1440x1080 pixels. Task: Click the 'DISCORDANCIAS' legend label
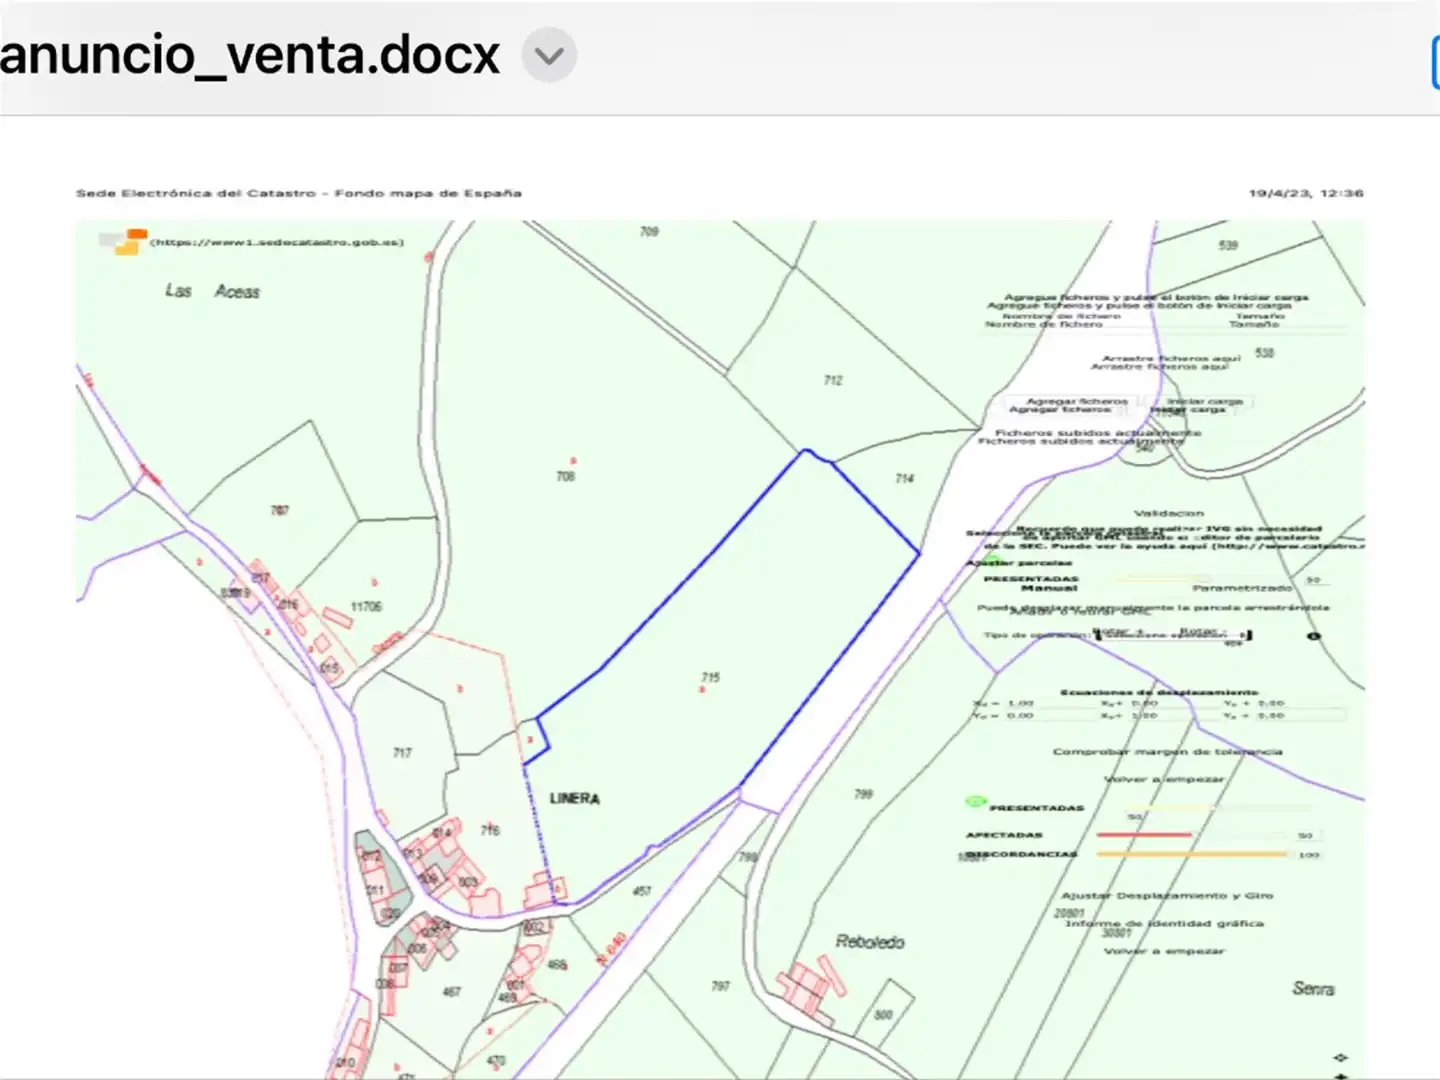(x=1021, y=854)
